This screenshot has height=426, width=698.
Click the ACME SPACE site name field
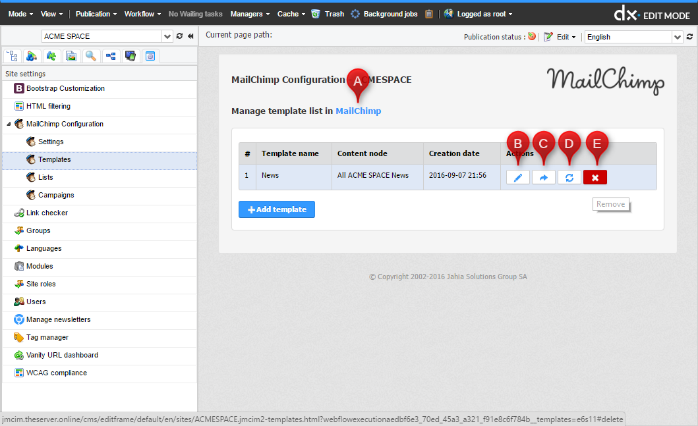(x=101, y=37)
